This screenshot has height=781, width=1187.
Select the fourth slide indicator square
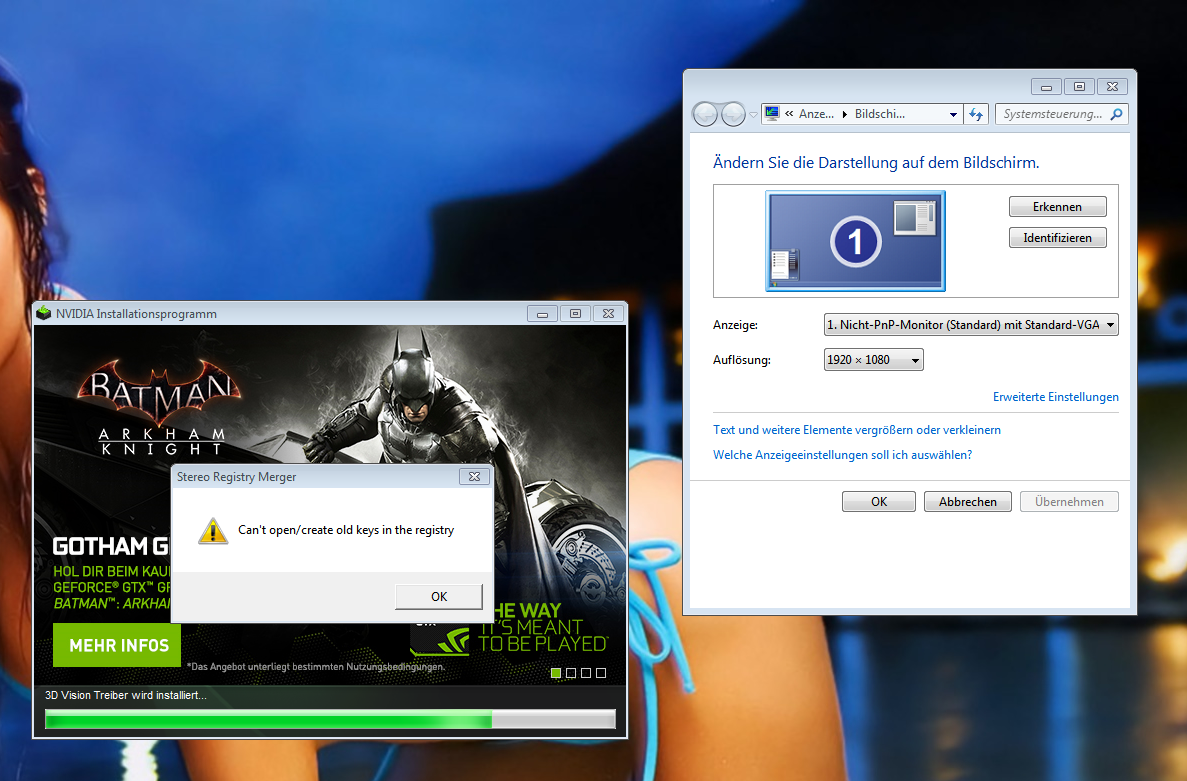[x=601, y=673]
